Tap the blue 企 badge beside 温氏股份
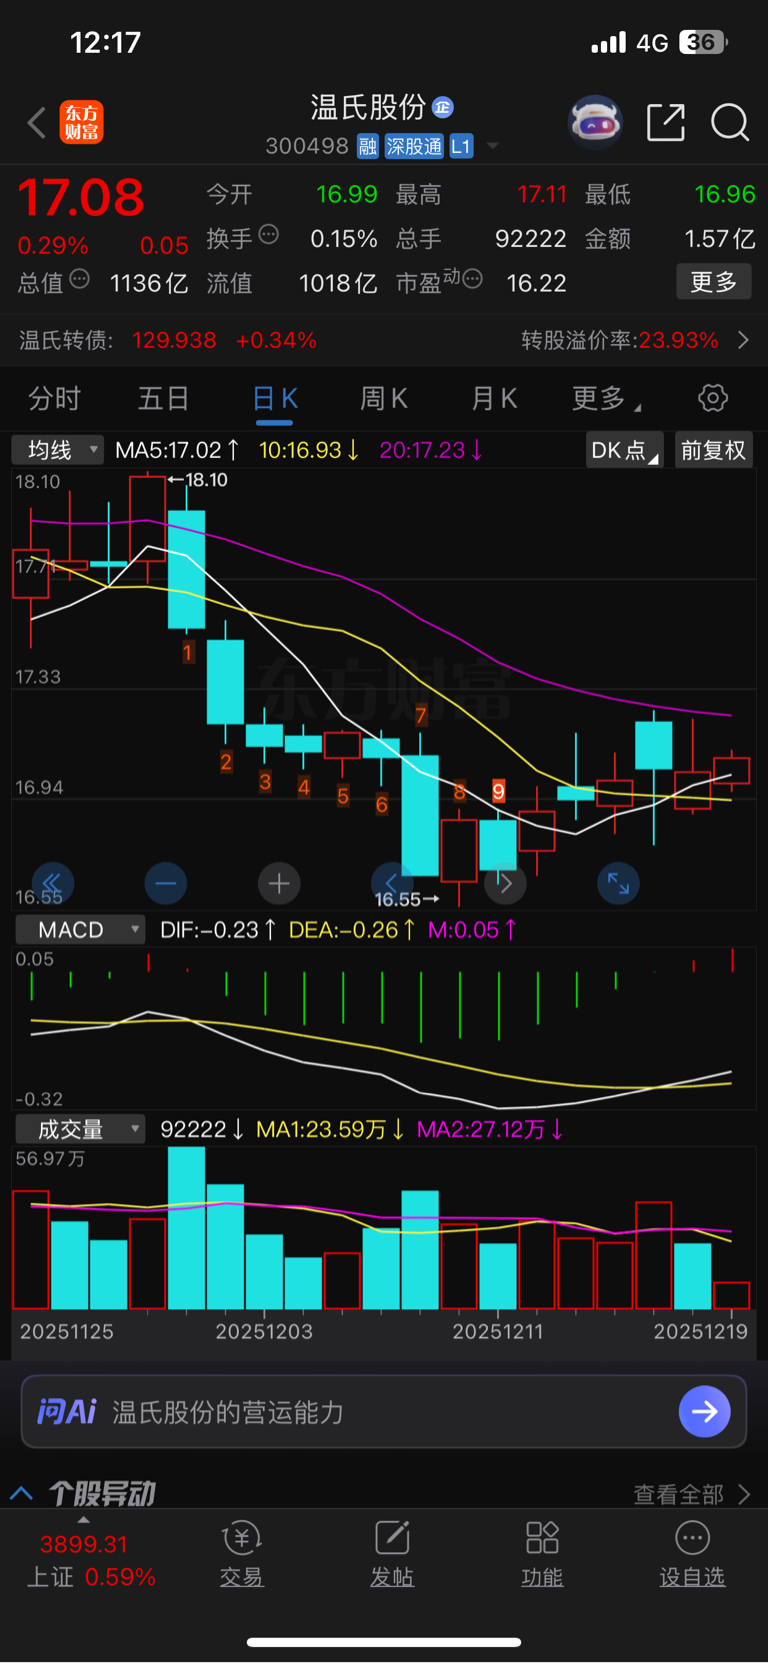This screenshot has height=1663, width=768. [x=443, y=107]
